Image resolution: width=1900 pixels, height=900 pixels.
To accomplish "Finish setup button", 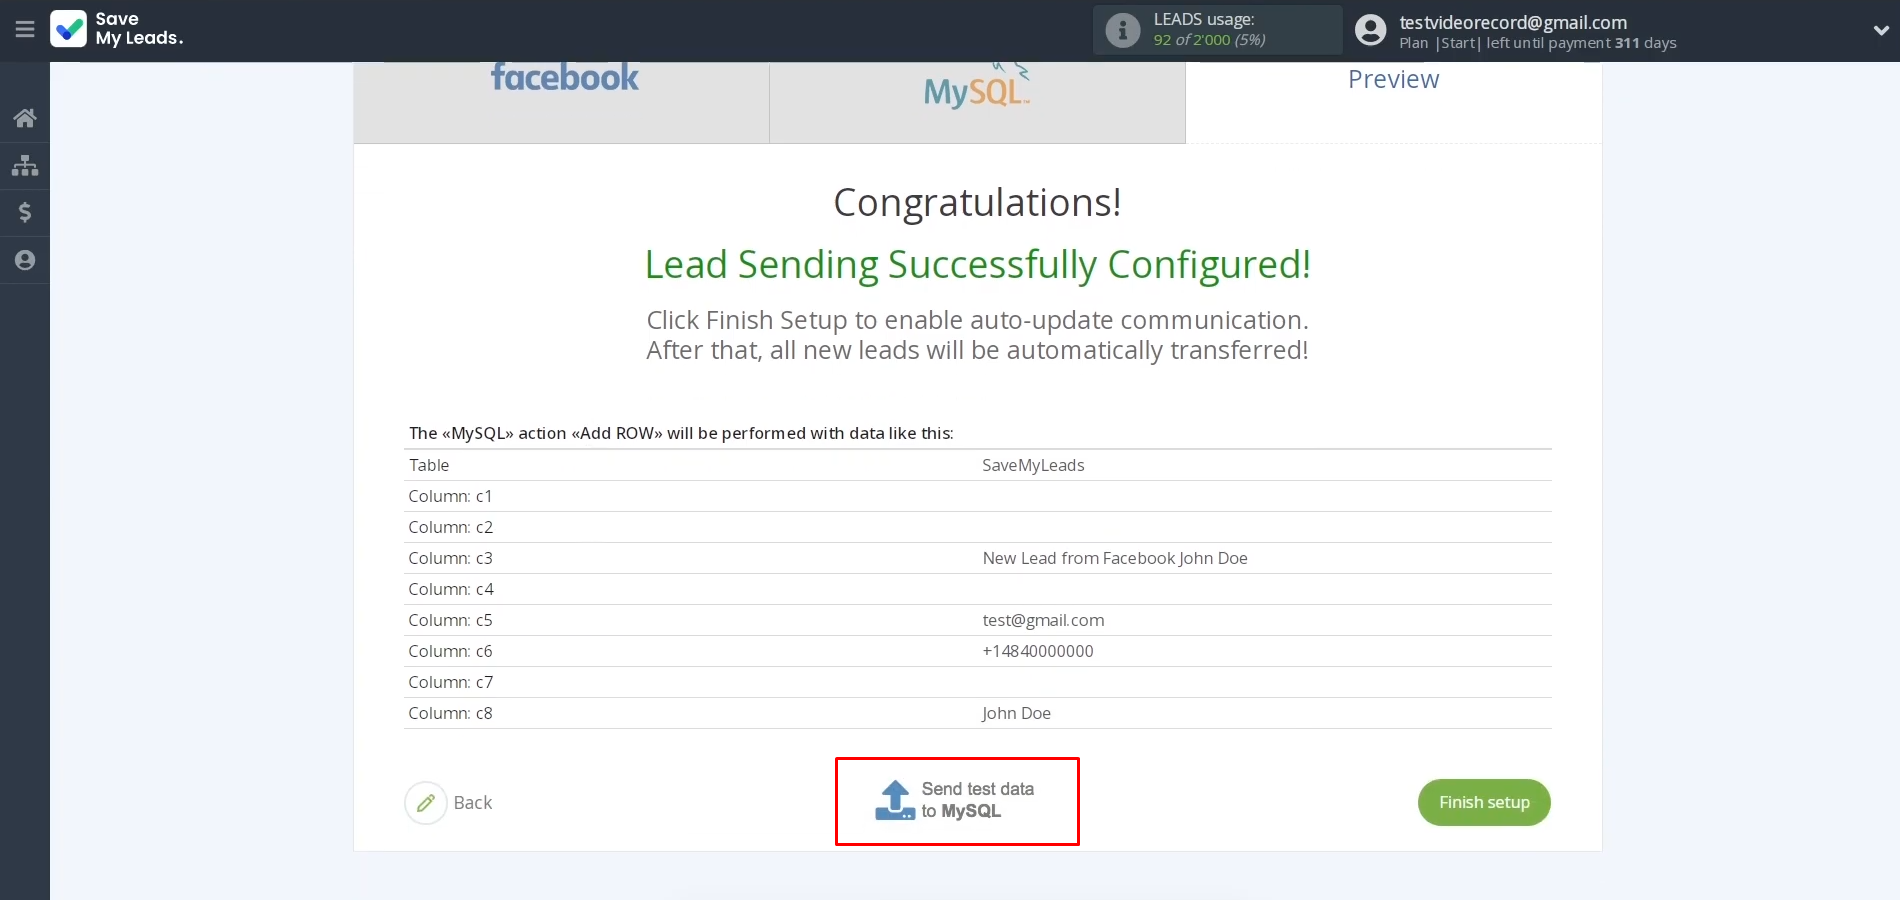I will [1484, 802].
